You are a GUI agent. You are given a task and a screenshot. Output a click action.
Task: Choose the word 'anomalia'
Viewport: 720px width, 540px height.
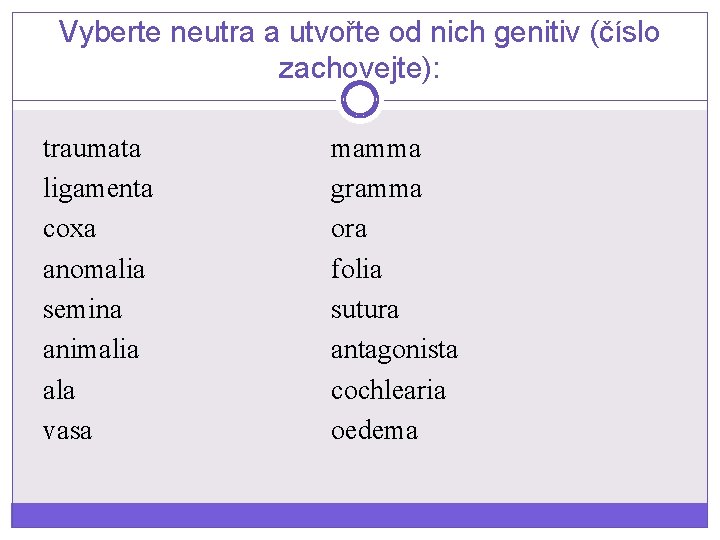(94, 269)
